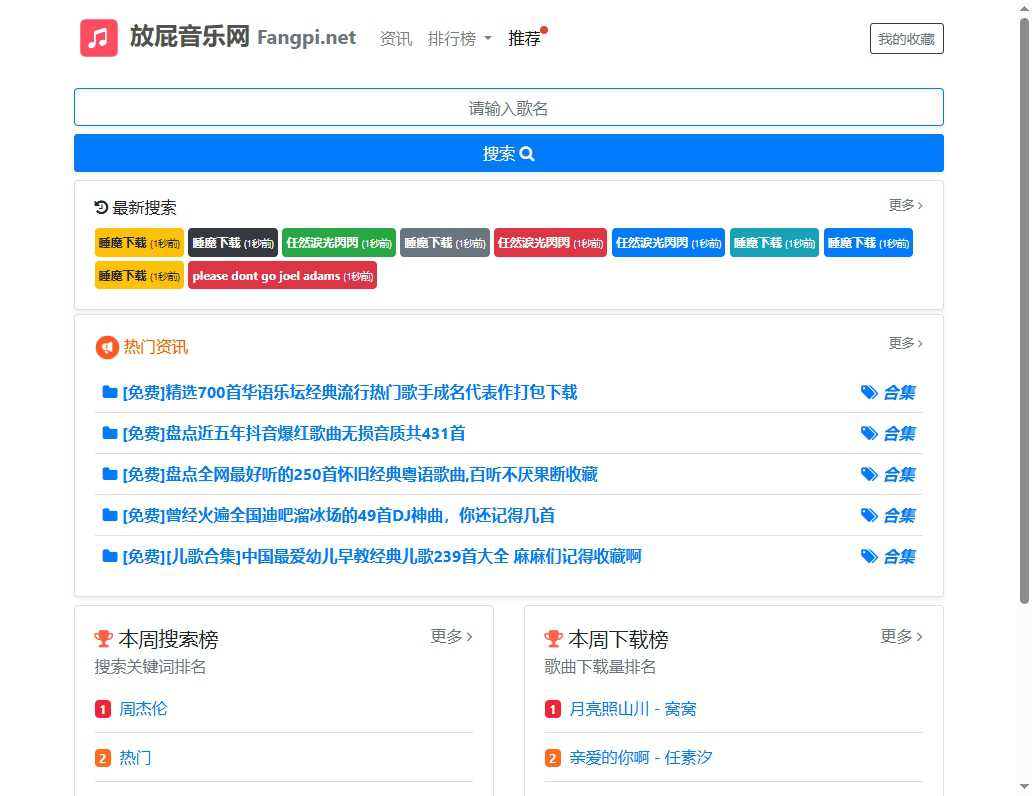Show 更多 in the 热门资讯 section

pos(905,343)
